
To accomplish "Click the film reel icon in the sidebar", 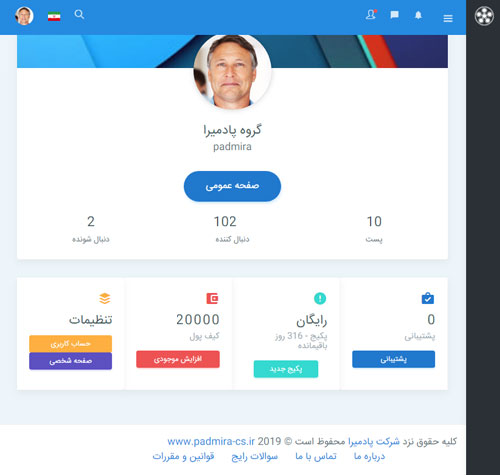I will [x=484, y=16].
